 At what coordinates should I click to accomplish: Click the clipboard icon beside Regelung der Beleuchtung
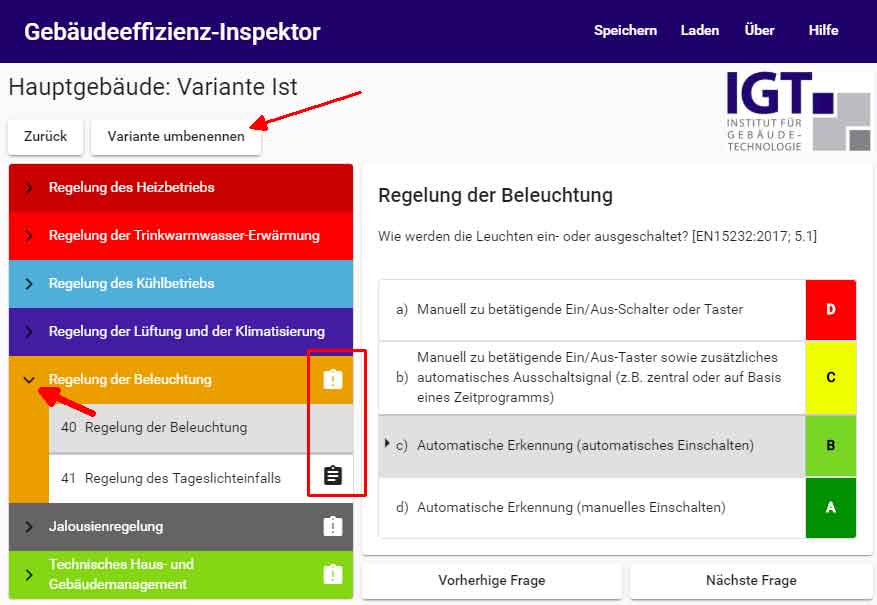tap(333, 380)
